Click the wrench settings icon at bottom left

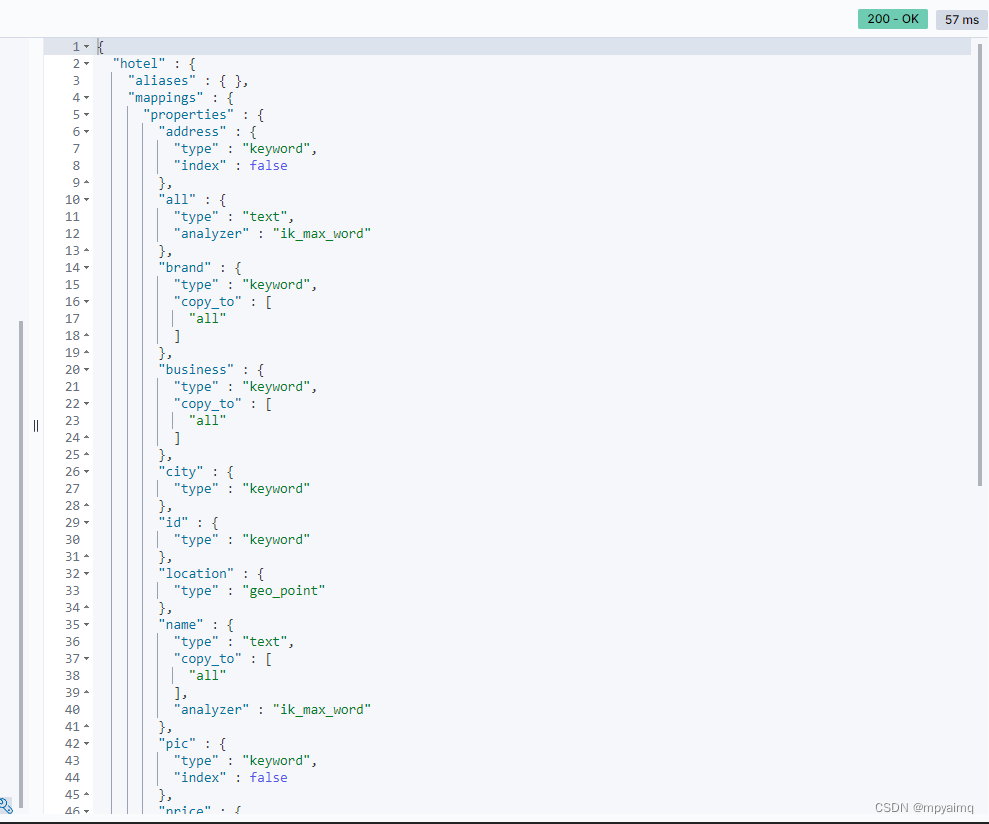[8, 806]
